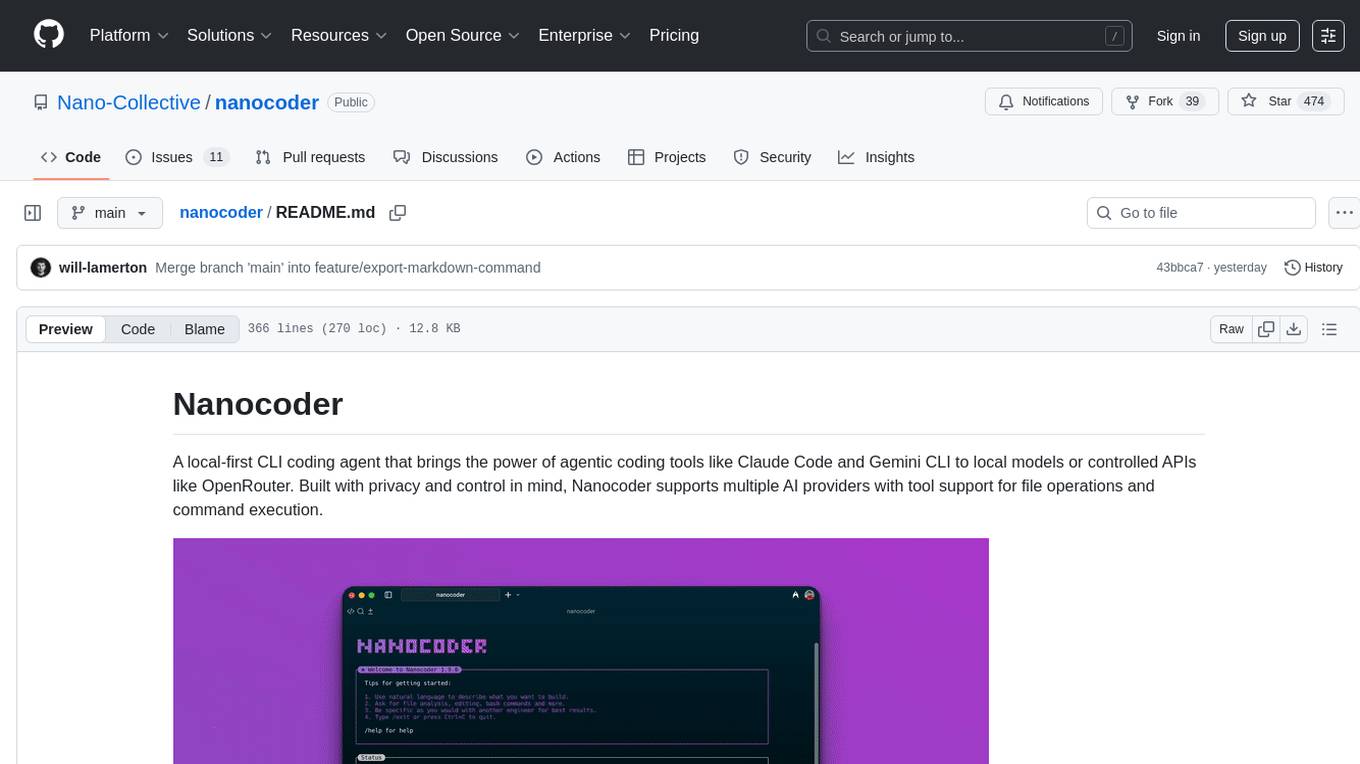Open GitHub homepage via Octocat logo
The height and width of the screenshot is (764, 1360).
pyautogui.click(x=49, y=35)
